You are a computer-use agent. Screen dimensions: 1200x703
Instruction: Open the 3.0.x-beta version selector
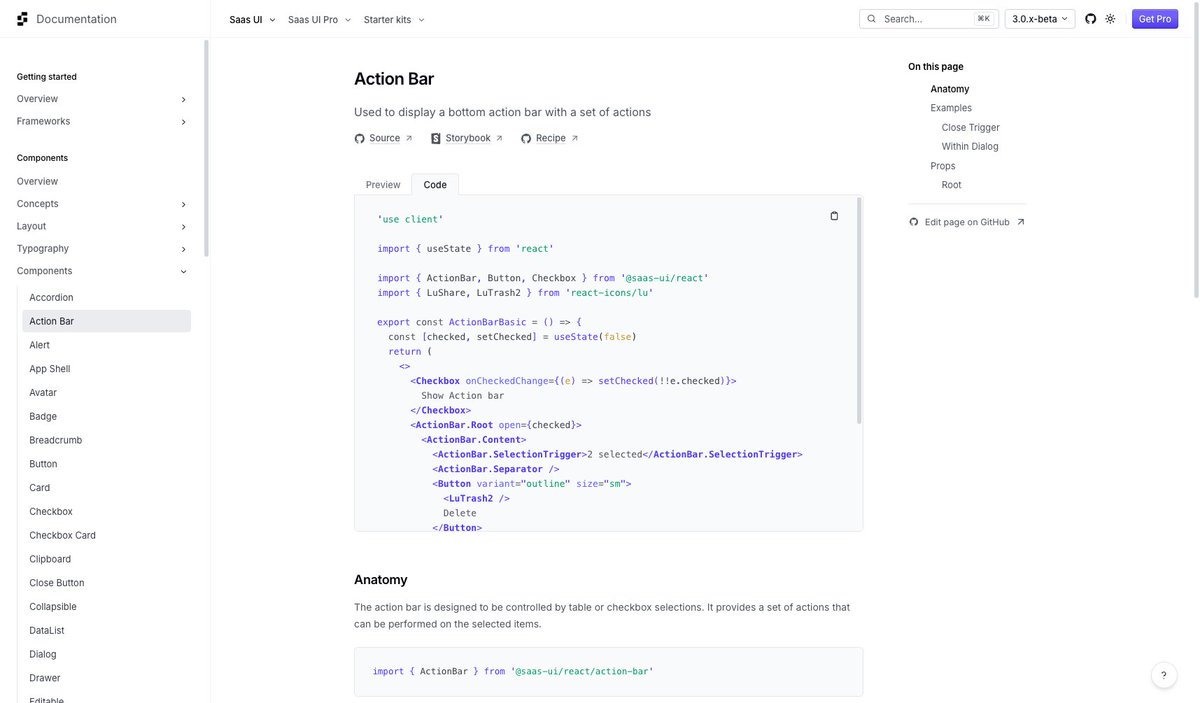point(1040,19)
